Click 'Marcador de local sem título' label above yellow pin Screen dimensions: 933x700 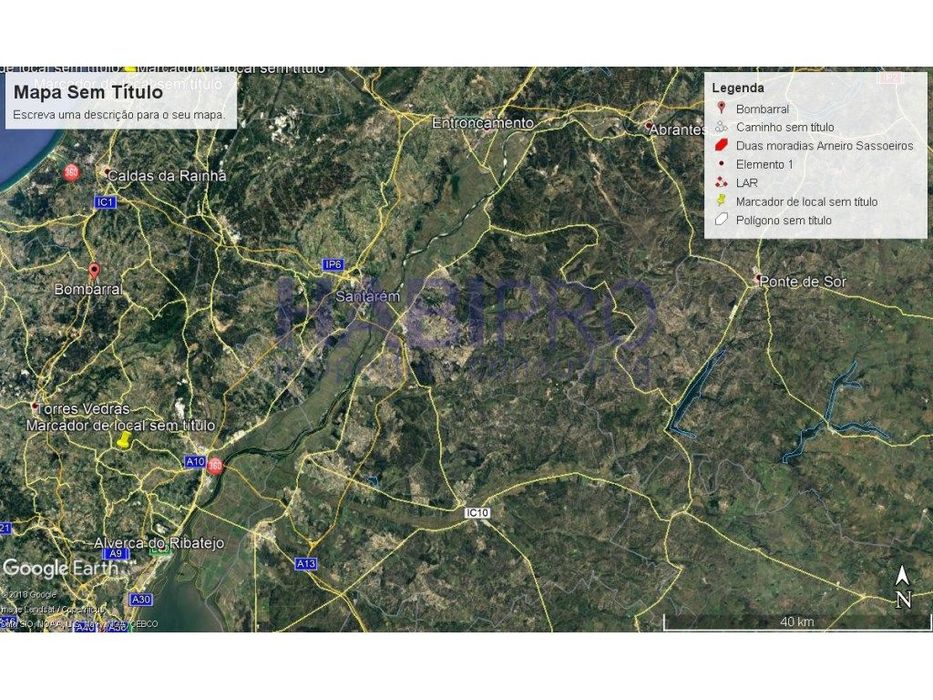pyautogui.click(x=120, y=426)
